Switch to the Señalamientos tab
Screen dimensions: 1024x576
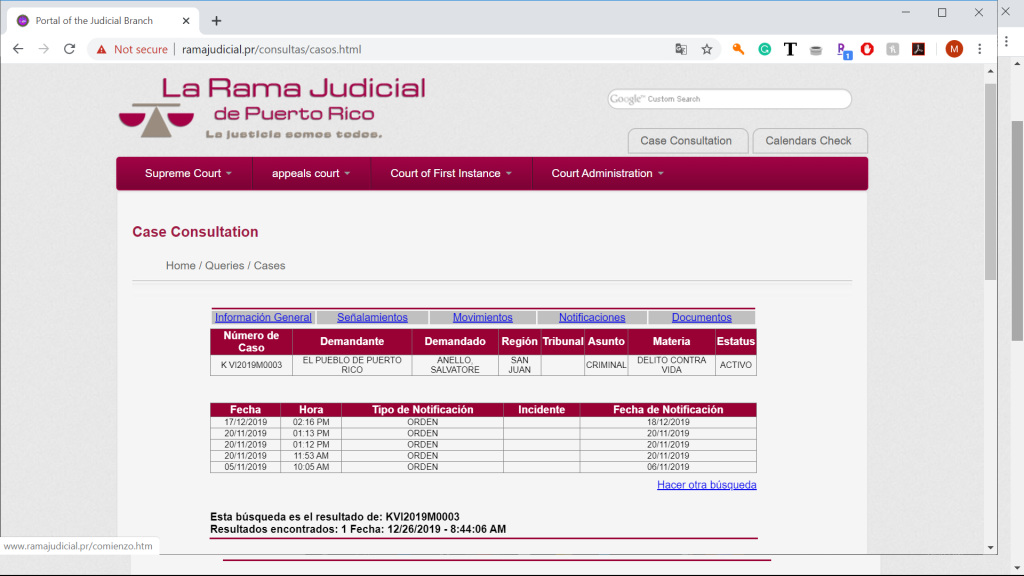372,318
